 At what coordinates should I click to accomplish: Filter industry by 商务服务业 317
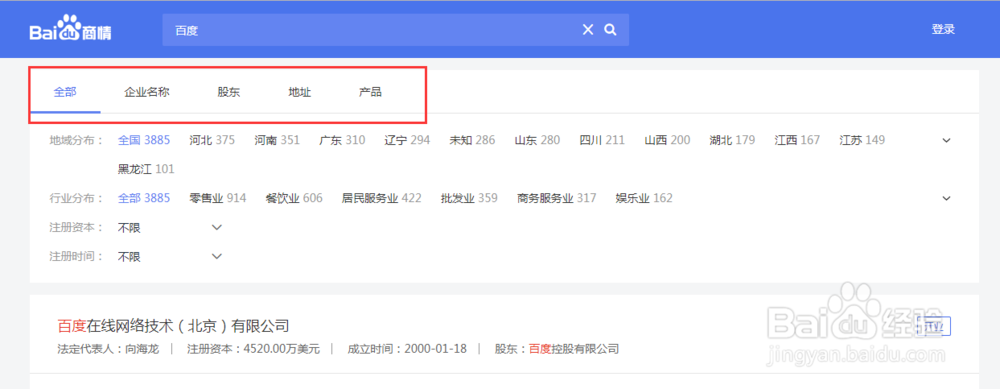(557, 198)
